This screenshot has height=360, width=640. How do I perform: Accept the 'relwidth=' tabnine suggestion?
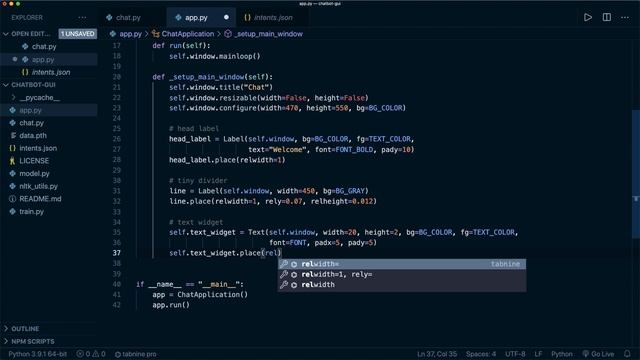click(x=402, y=264)
